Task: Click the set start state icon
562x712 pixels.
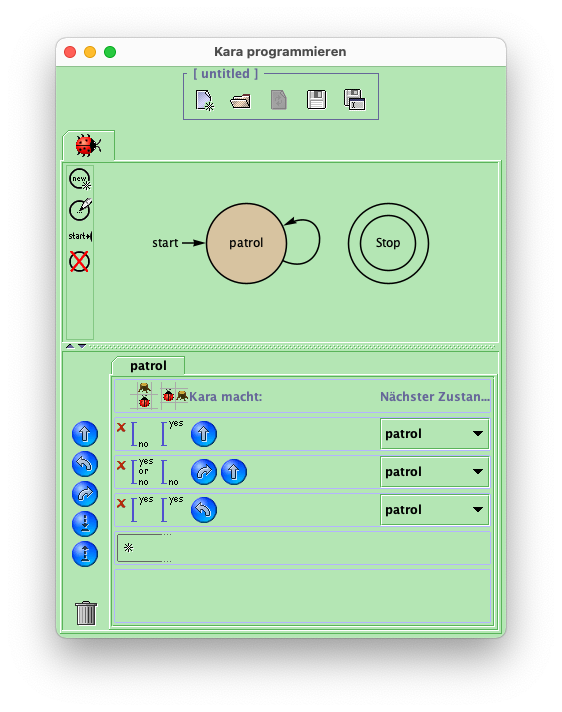Action: tap(80, 236)
